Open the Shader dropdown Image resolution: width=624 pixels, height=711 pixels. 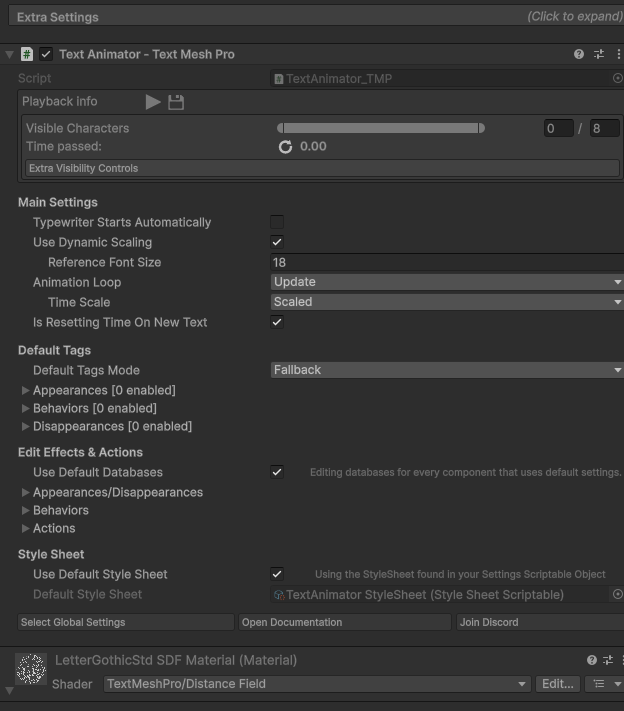(x=317, y=684)
